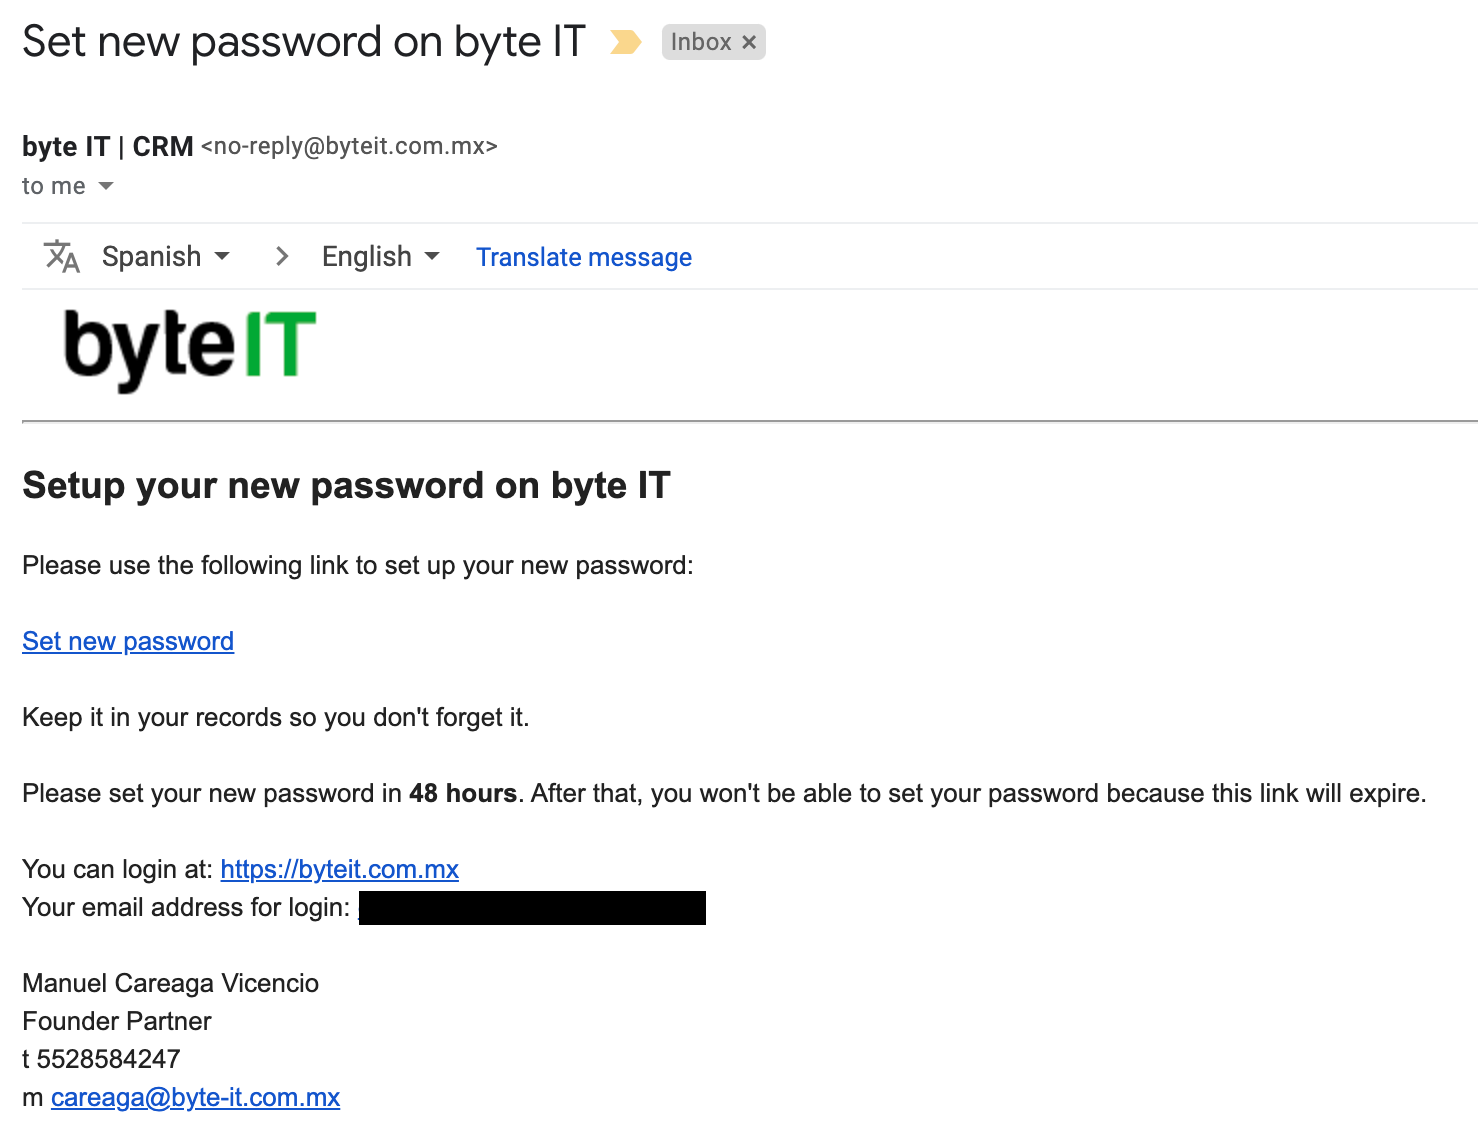Click the arrow between Spanish and English
Viewport: 1478px width, 1122px height.
[282, 257]
